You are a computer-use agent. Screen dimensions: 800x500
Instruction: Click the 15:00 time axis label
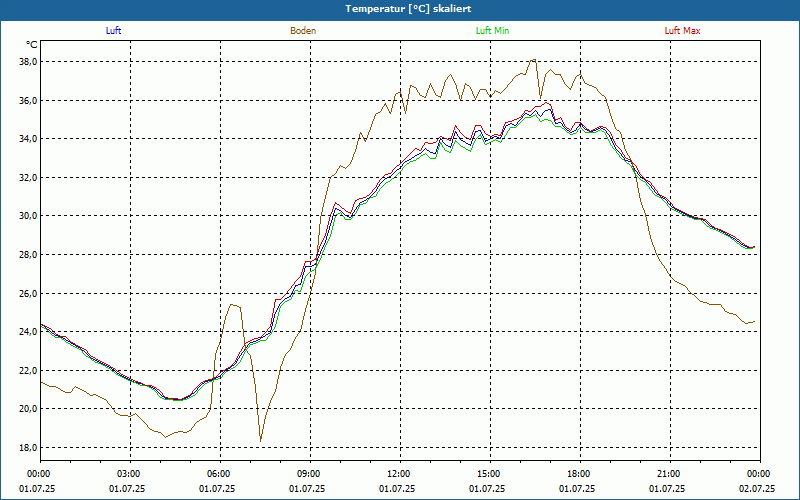click(x=490, y=474)
